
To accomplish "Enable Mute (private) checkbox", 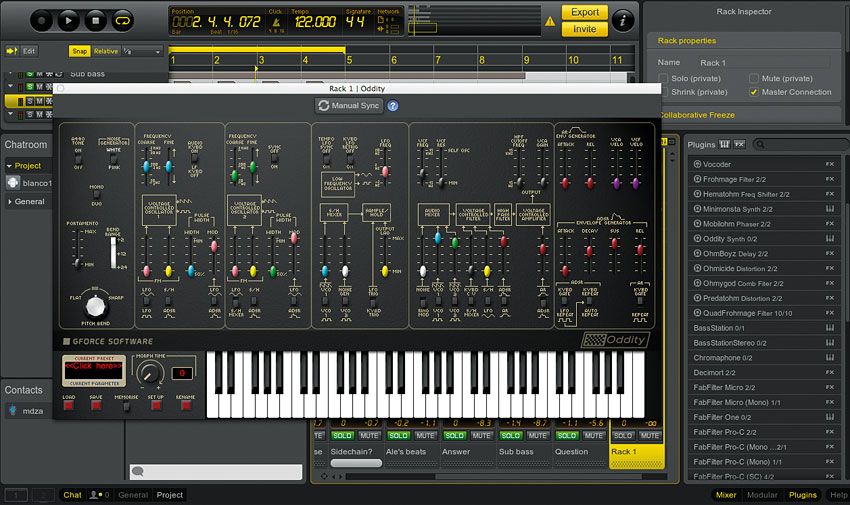I will [x=754, y=79].
